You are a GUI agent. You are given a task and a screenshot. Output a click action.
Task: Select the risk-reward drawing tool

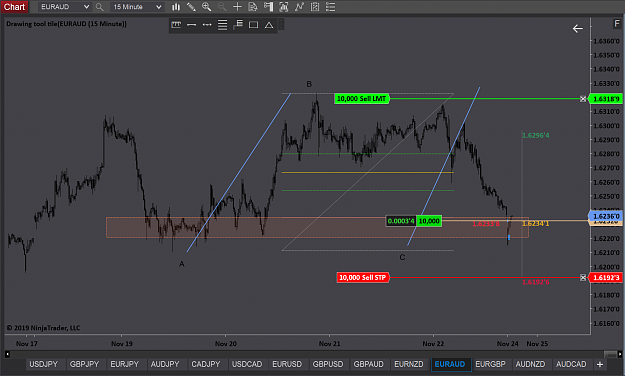click(x=238, y=25)
